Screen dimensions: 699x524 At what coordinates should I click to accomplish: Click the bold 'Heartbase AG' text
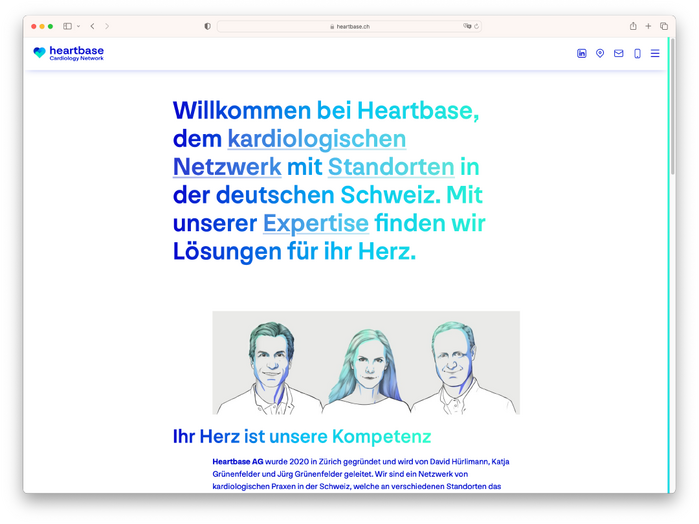pos(238,462)
